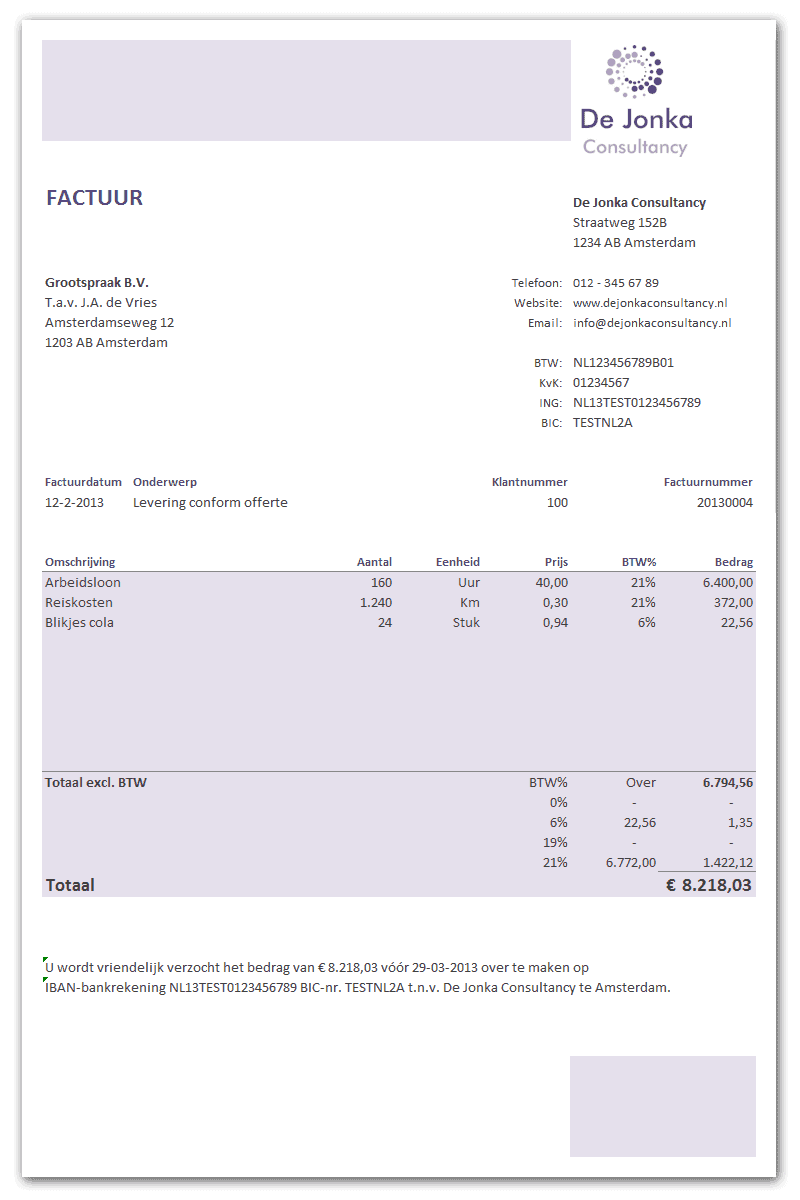
Task: Click the Bedrag column header
Action: click(733, 562)
